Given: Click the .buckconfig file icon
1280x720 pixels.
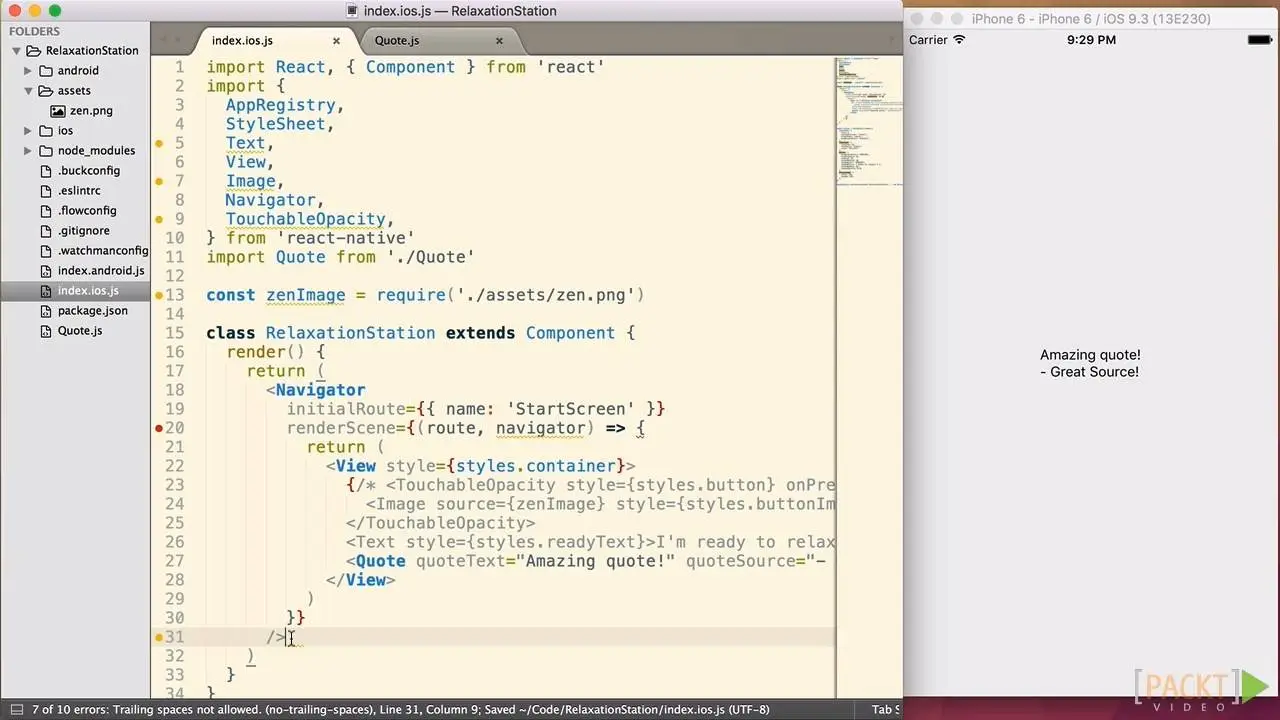Looking at the screenshot, I should 46,171.
